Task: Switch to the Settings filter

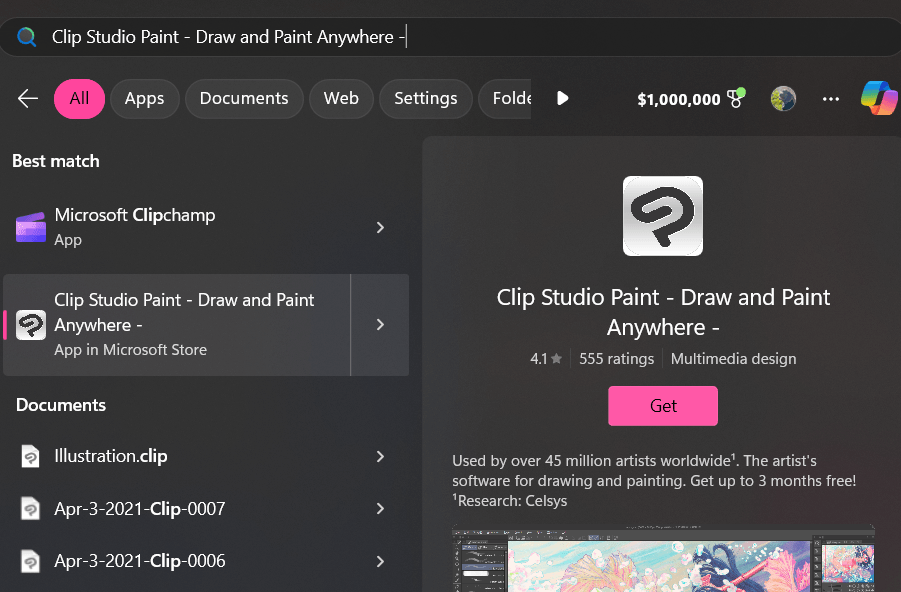Action: click(x=426, y=99)
